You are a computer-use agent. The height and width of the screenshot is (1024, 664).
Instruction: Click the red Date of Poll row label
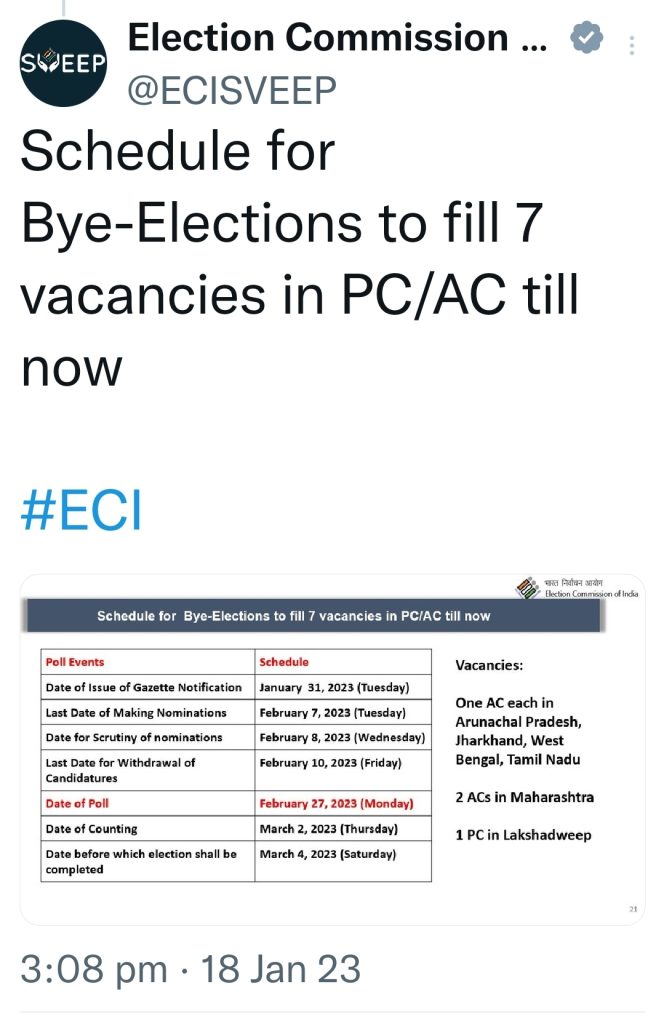tap(77, 803)
